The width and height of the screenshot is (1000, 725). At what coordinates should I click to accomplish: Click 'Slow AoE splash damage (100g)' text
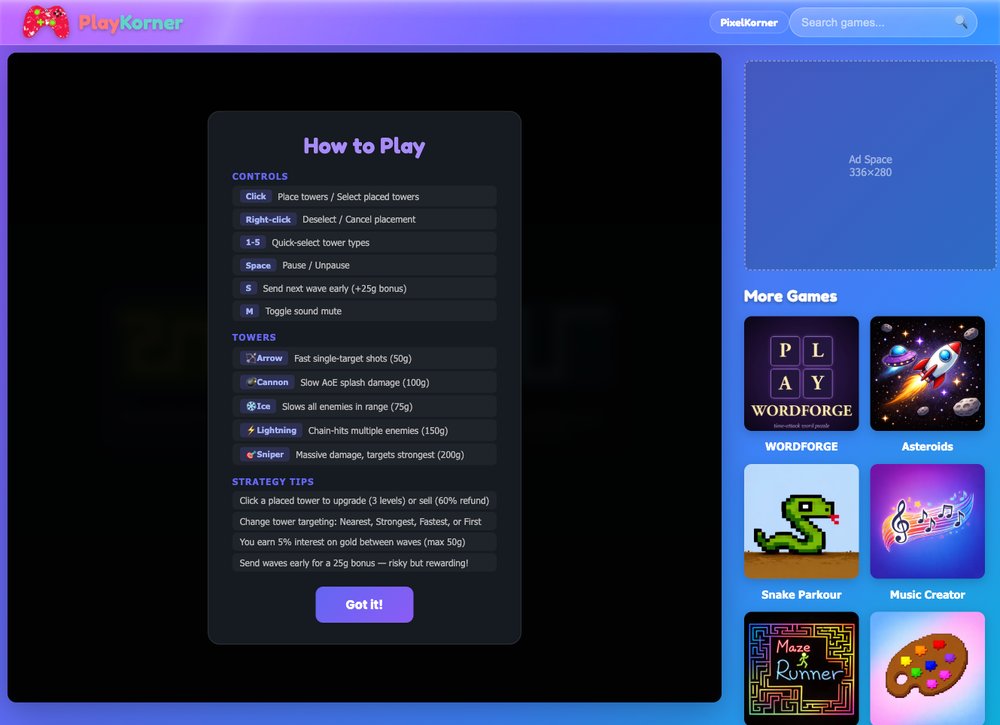click(x=364, y=383)
